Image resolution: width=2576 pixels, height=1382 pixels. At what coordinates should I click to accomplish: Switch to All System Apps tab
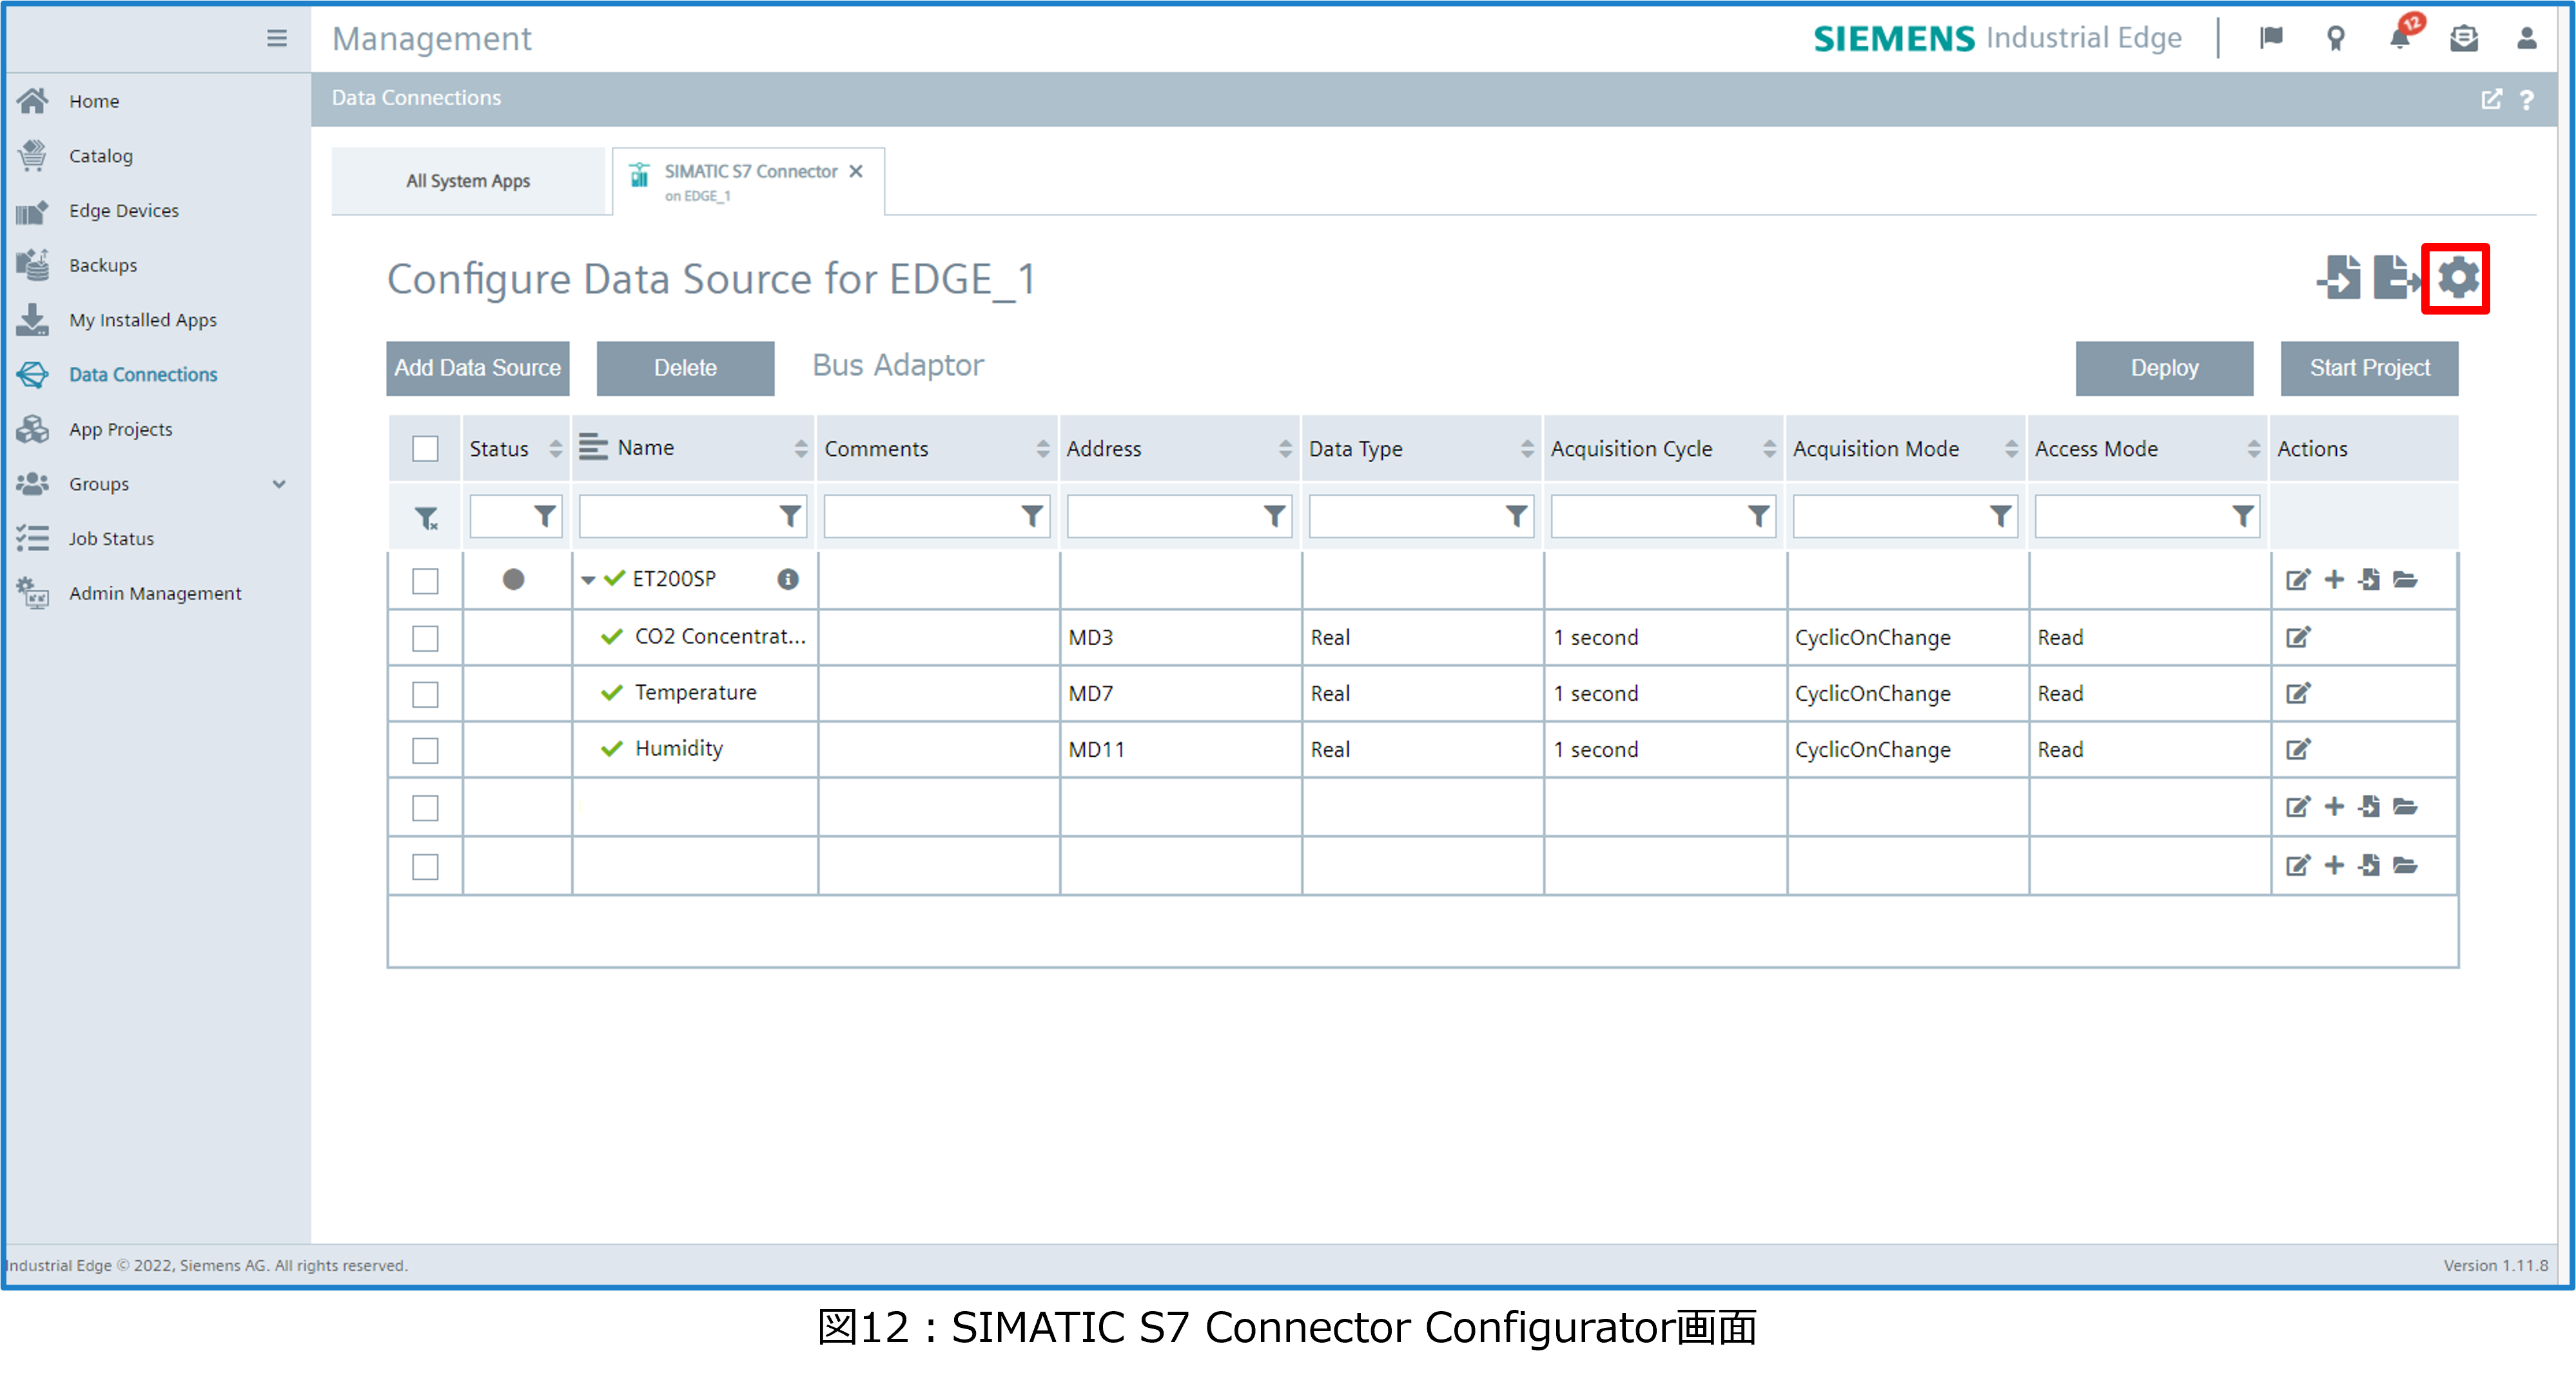point(468,181)
